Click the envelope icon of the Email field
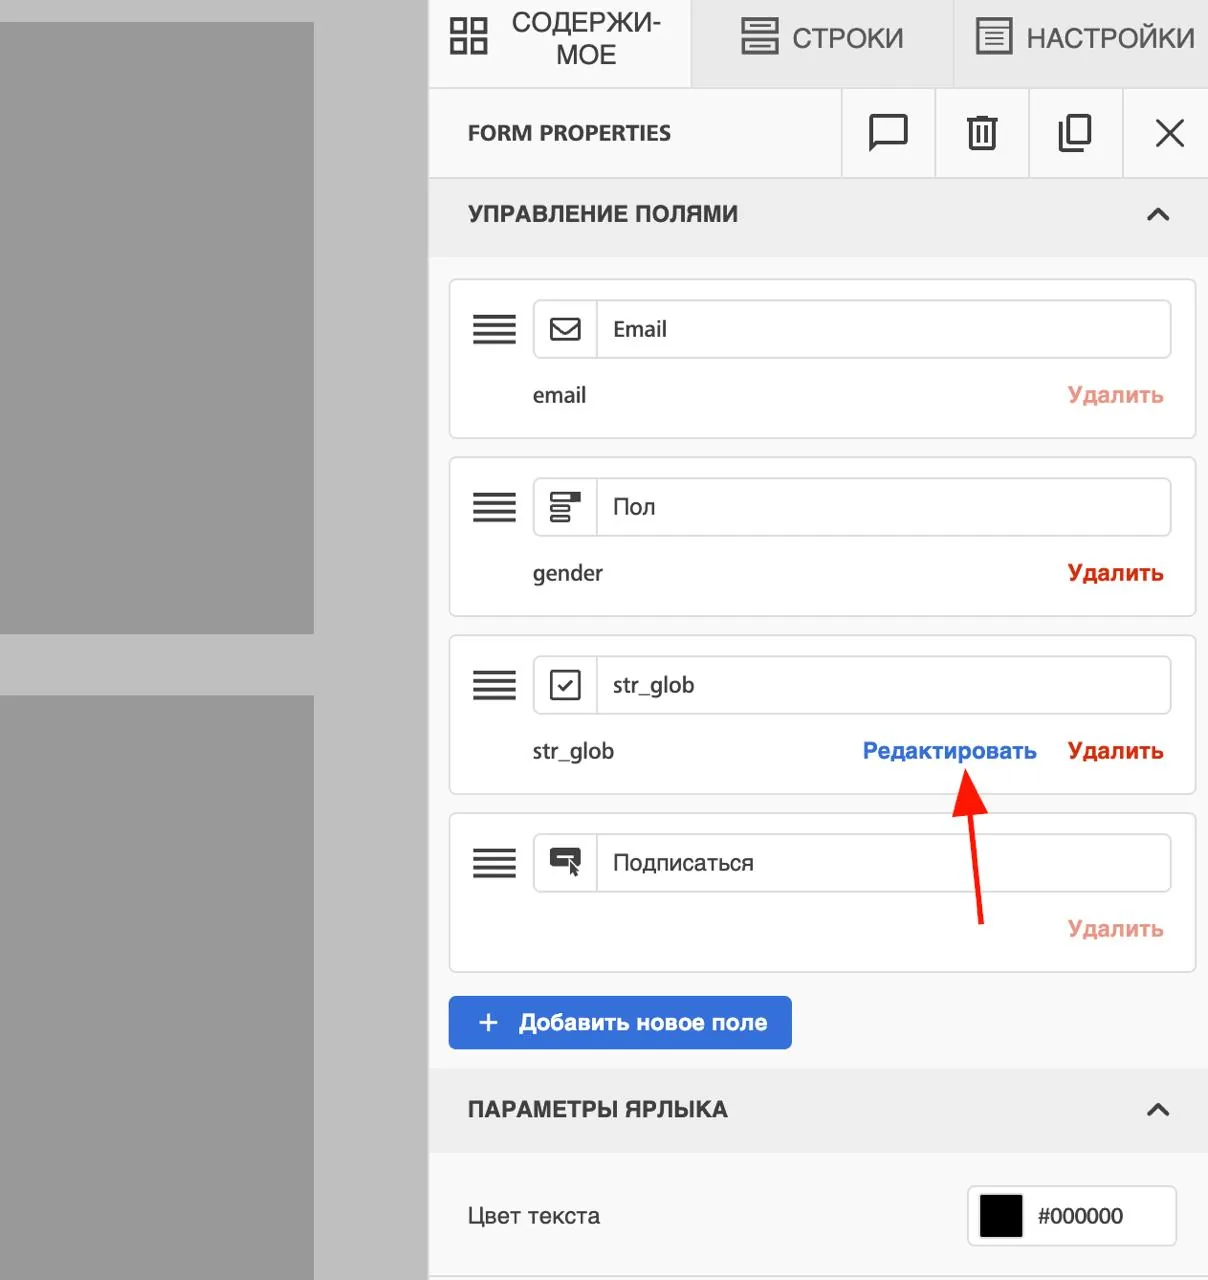The height and width of the screenshot is (1280, 1208). (565, 329)
